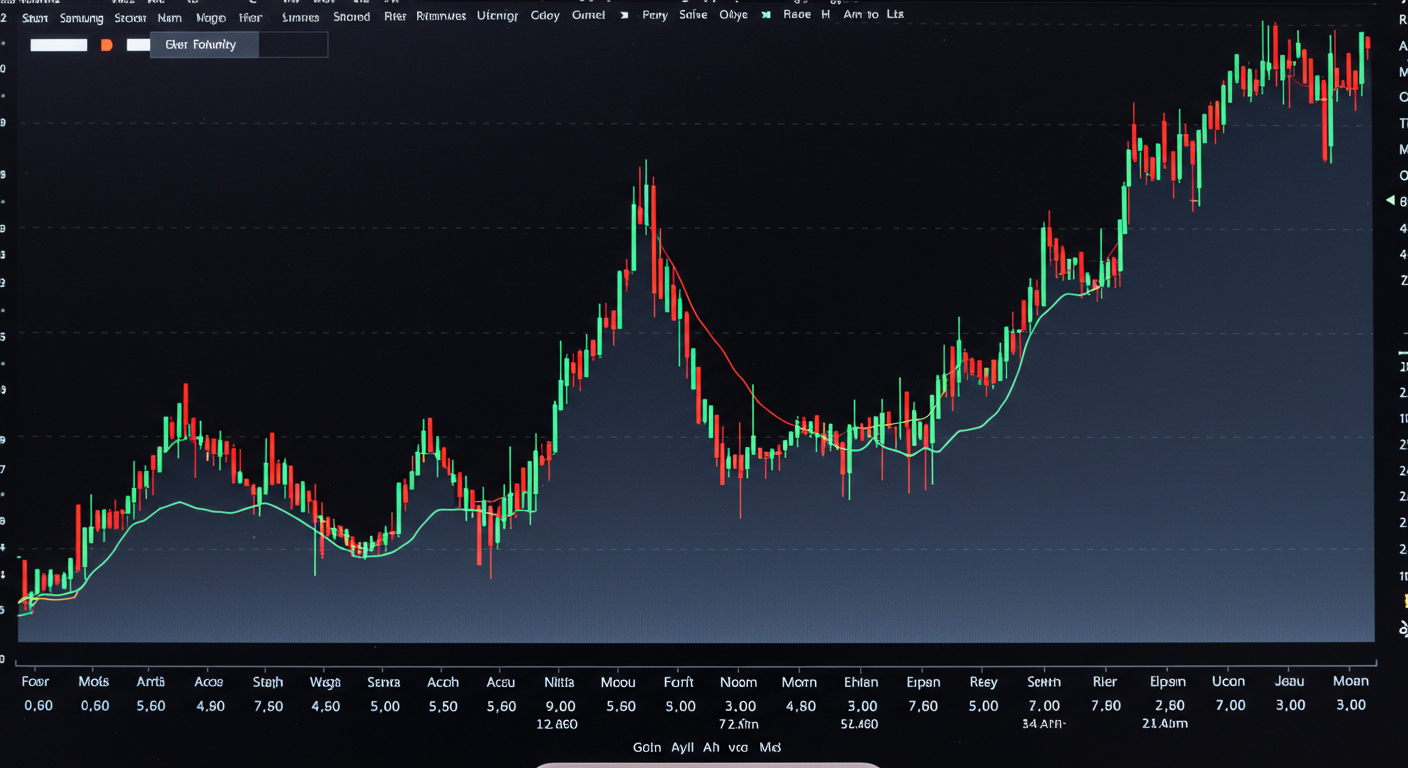Select the Eipsn axis label
The image size is (1408, 768).
tap(923, 682)
